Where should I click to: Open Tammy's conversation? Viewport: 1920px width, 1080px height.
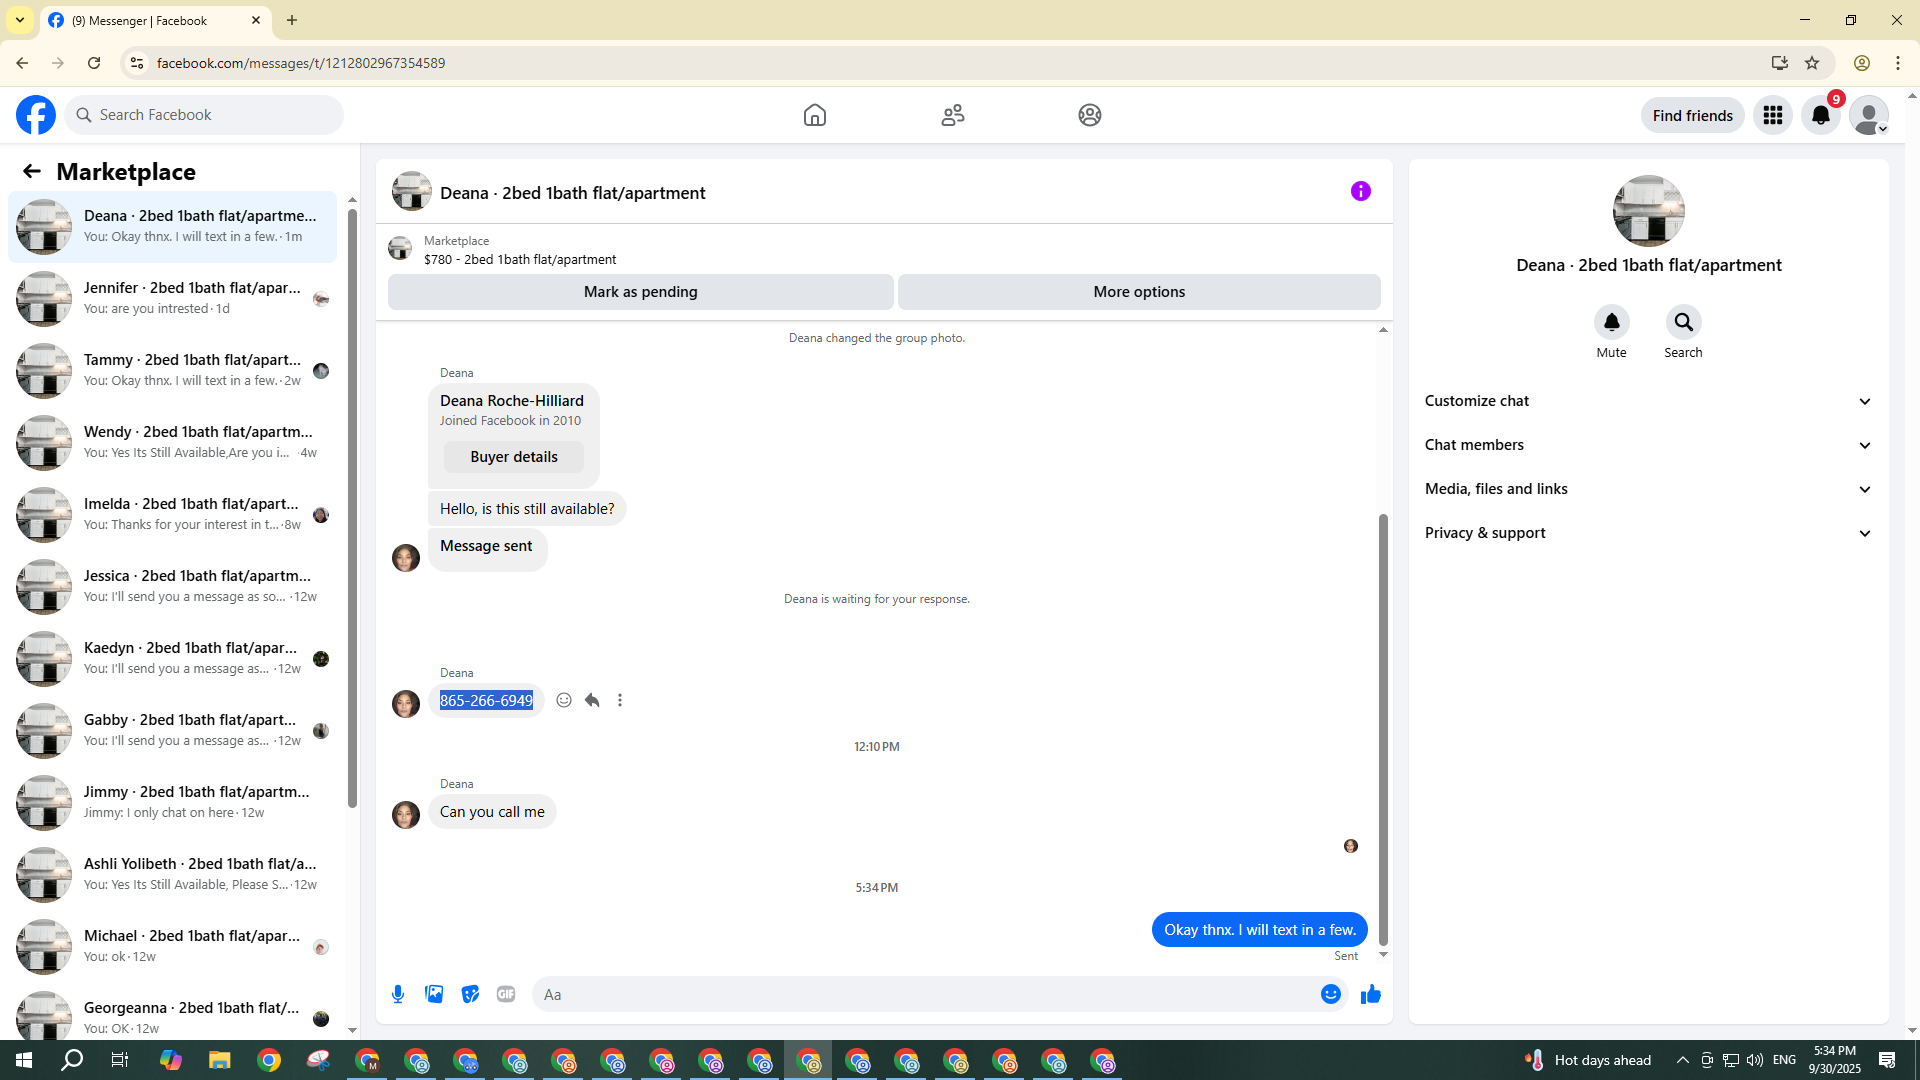[172, 371]
